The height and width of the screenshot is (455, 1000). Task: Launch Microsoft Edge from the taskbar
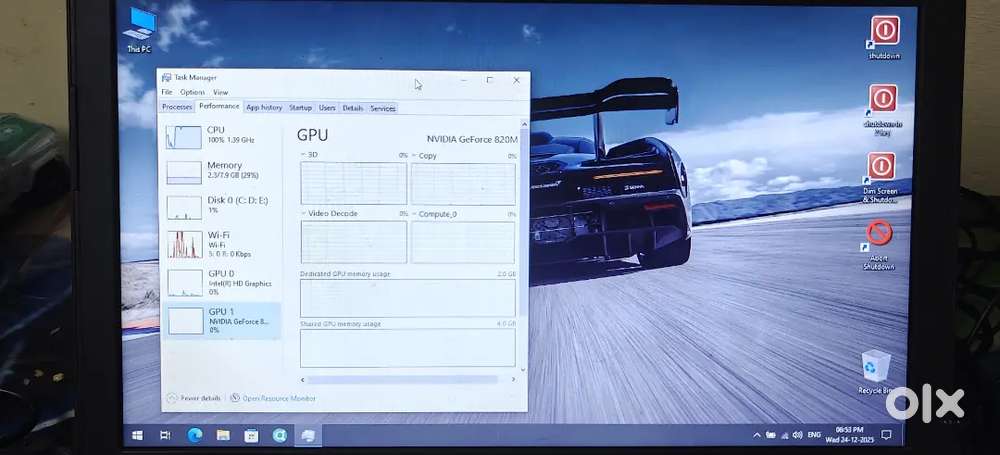click(195, 435)
